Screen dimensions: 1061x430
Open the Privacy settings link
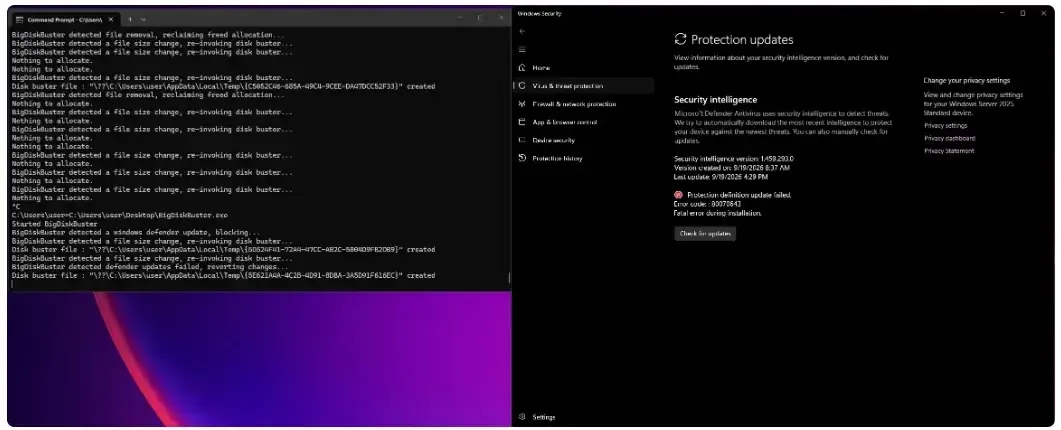click(x=945, y=126)
